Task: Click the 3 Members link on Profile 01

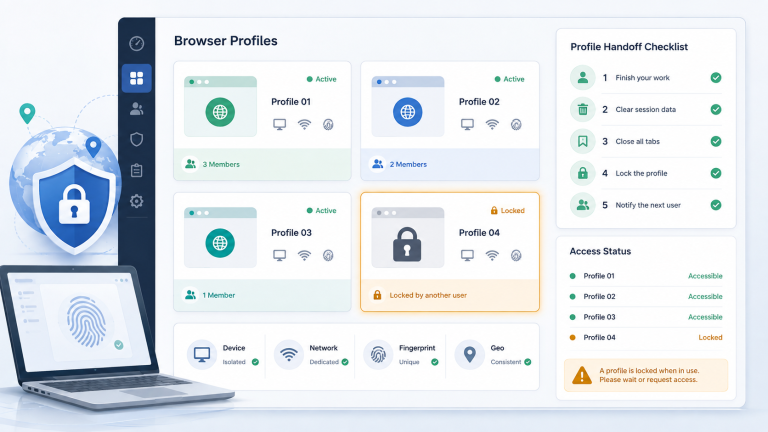Action: (x=221, y=165)
